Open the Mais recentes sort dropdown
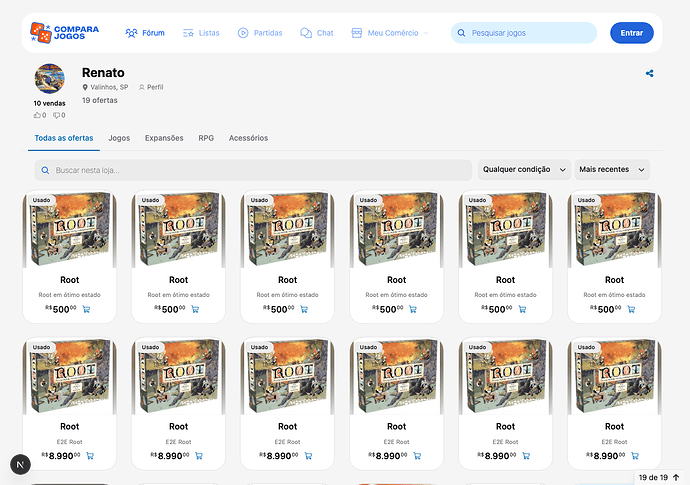Image resolution: width=690 pixels, height=485 pixels. tap(612, 170)
